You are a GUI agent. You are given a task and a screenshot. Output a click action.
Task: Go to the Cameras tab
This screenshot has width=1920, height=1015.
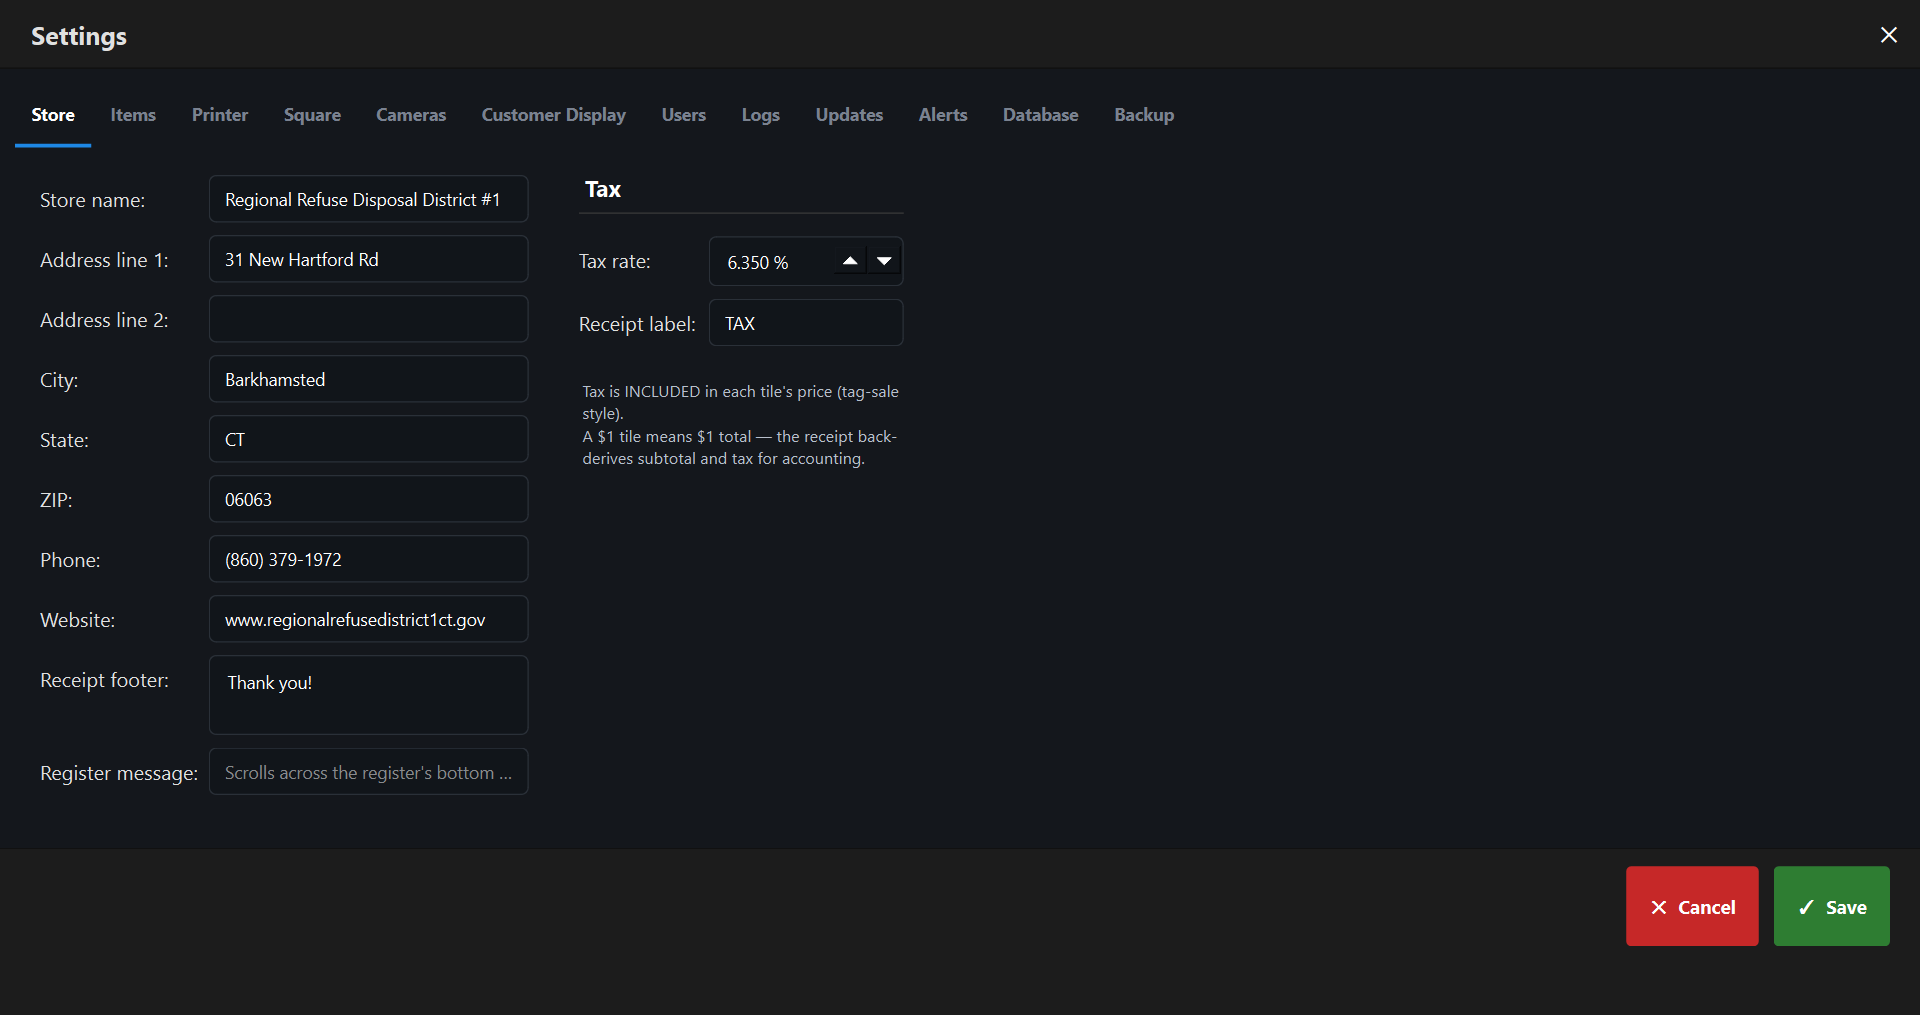tap(411, 115)
